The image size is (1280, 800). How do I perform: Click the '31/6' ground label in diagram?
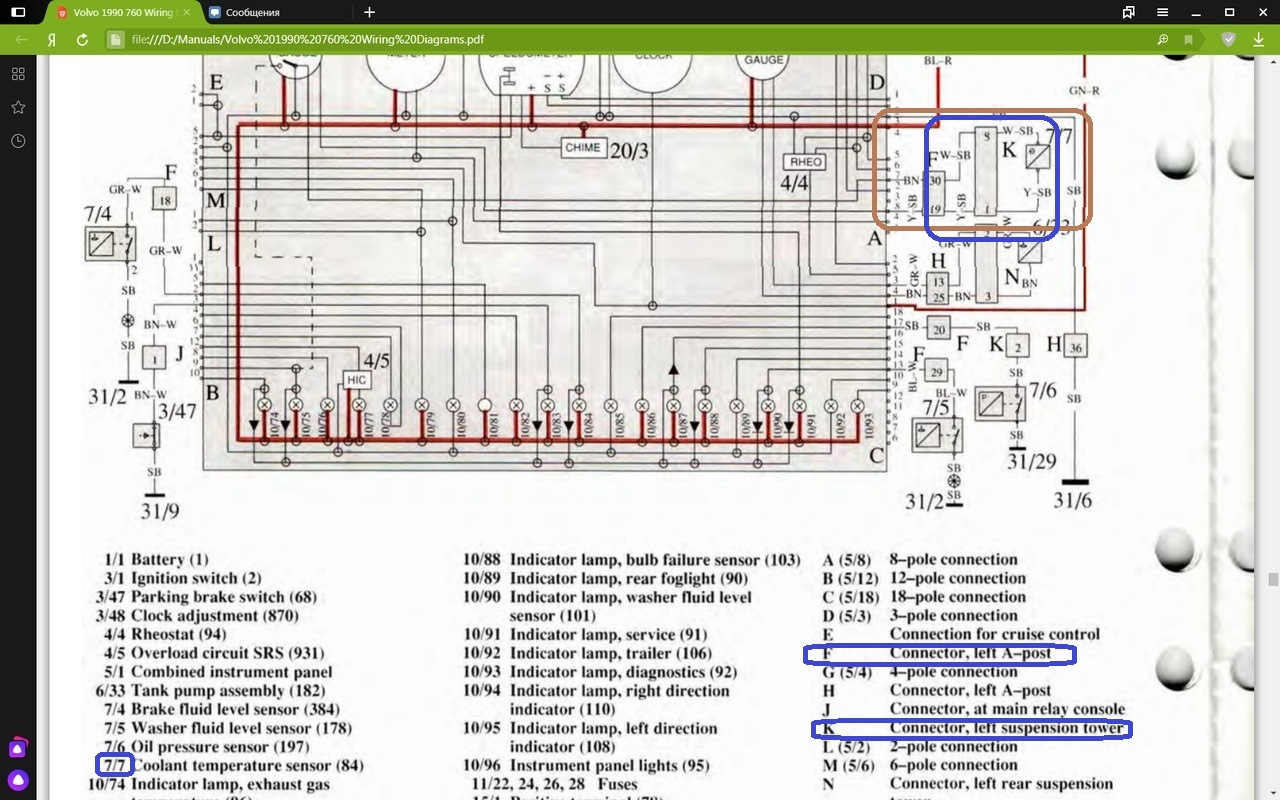tap(1072, 500)
